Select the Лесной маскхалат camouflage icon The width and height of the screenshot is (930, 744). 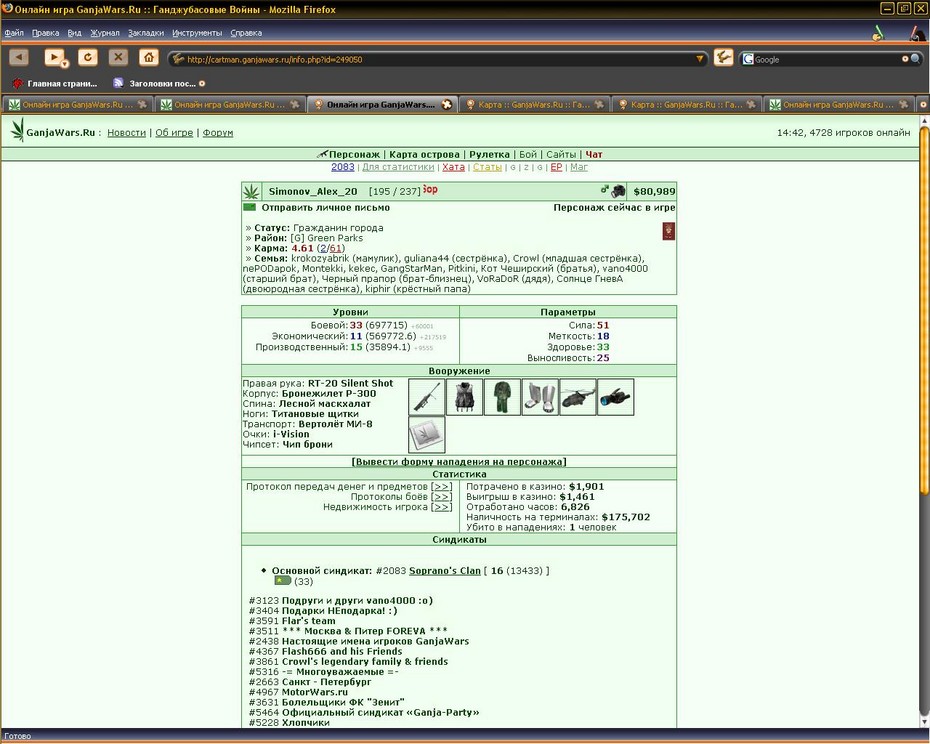(x=502, y=397)
